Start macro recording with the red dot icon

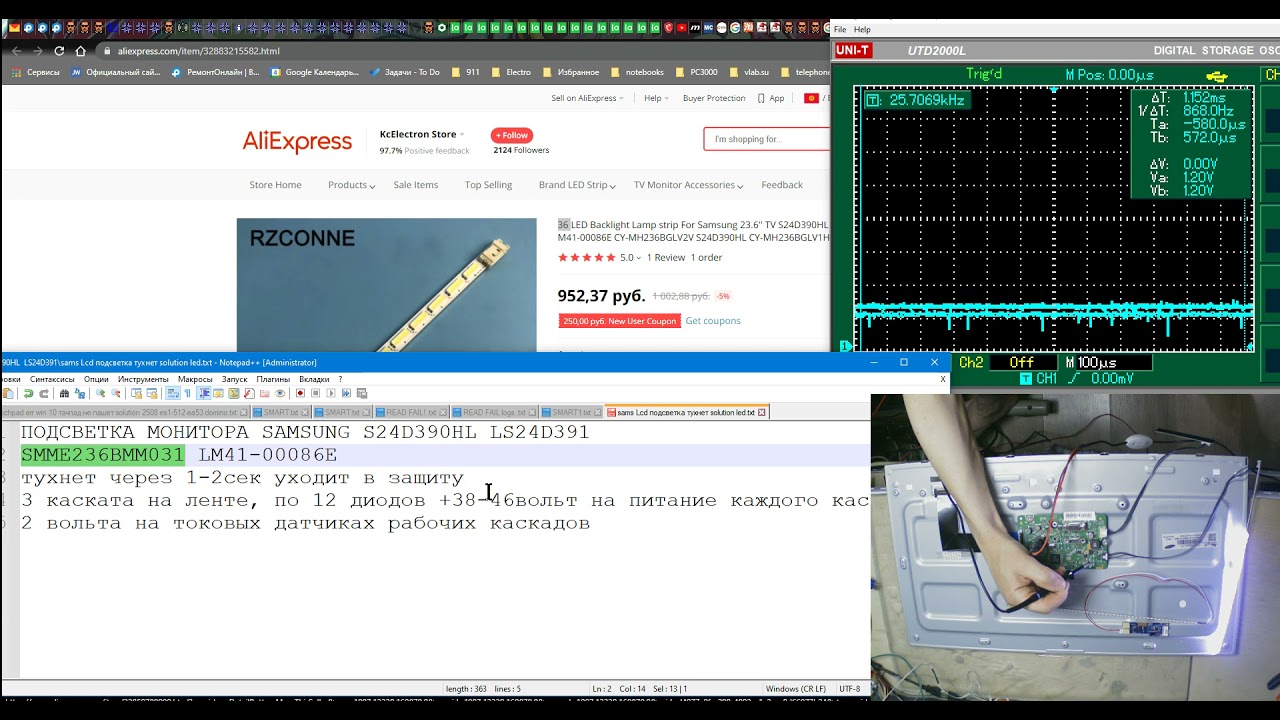(300, 393)
